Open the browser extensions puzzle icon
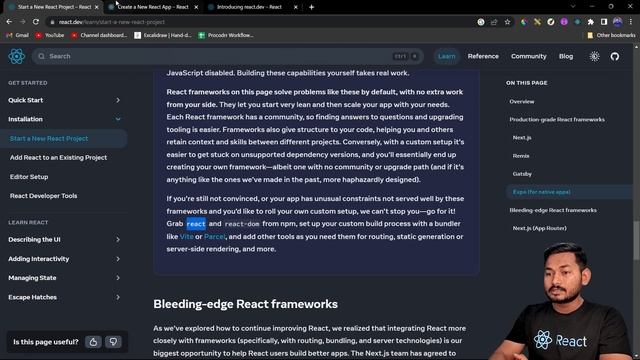This screenshot has height=360, width=640. pyautogui.click(x=591, y=22)
